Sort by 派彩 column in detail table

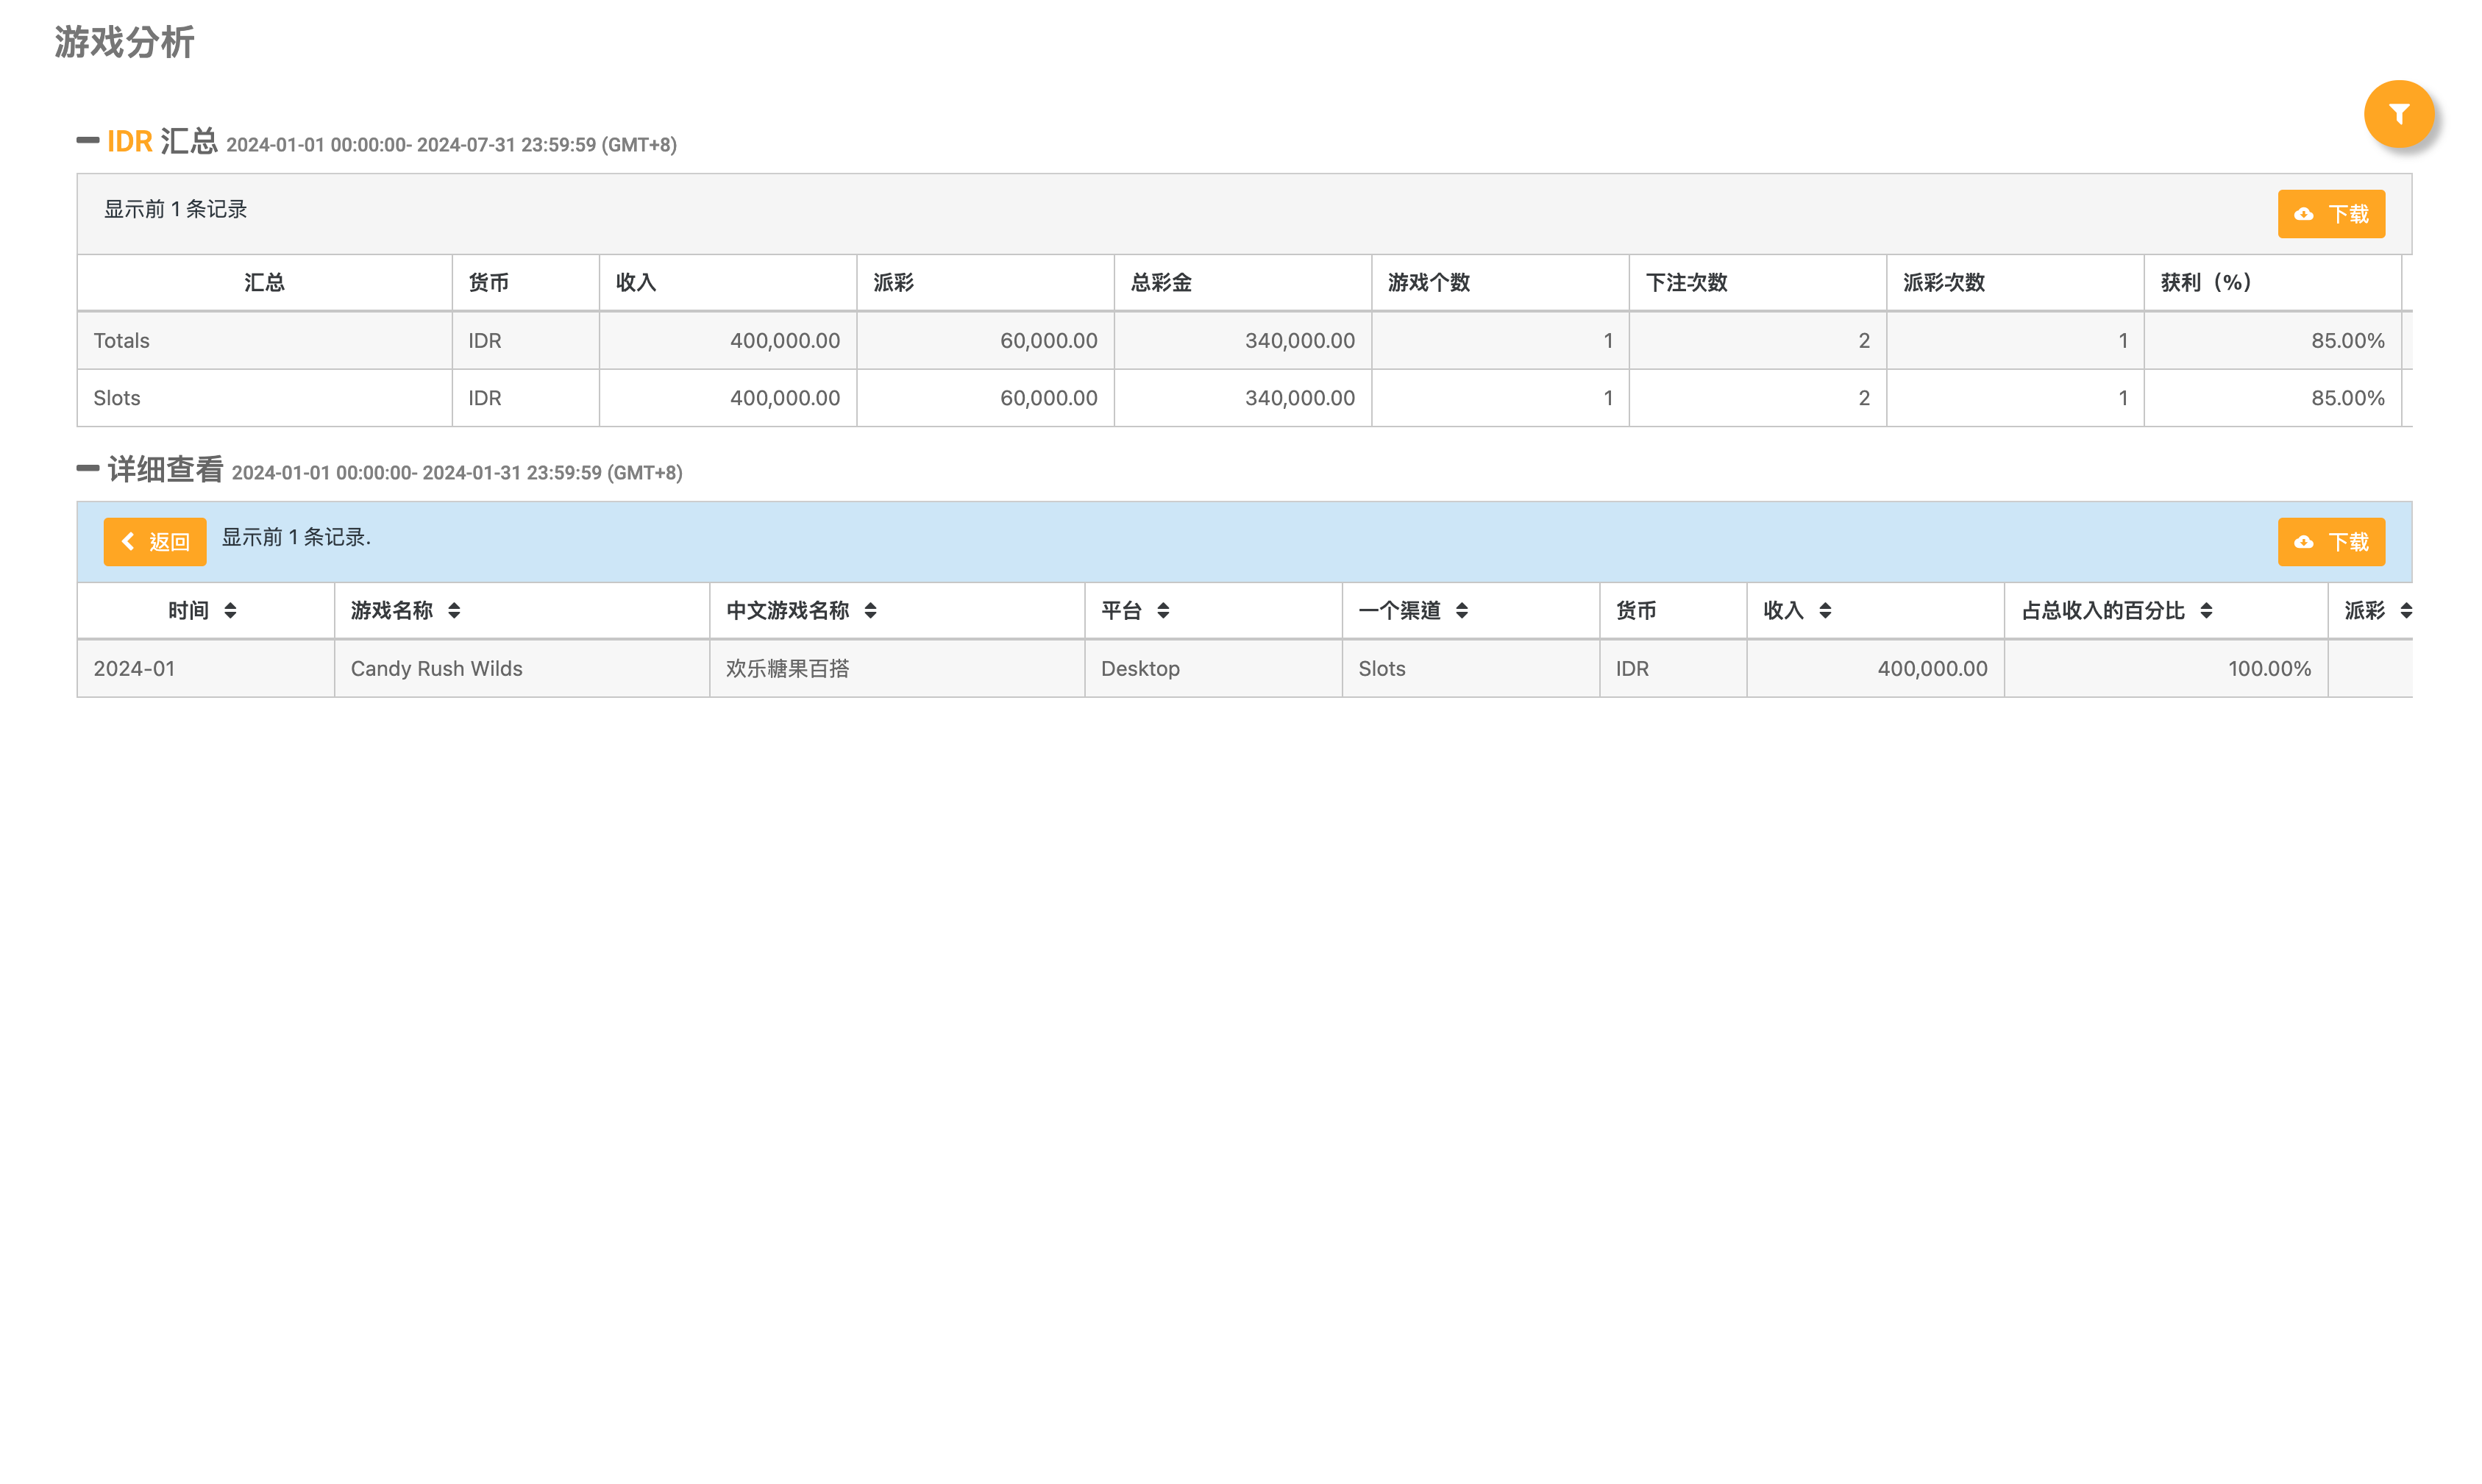tap(2405, 611)
